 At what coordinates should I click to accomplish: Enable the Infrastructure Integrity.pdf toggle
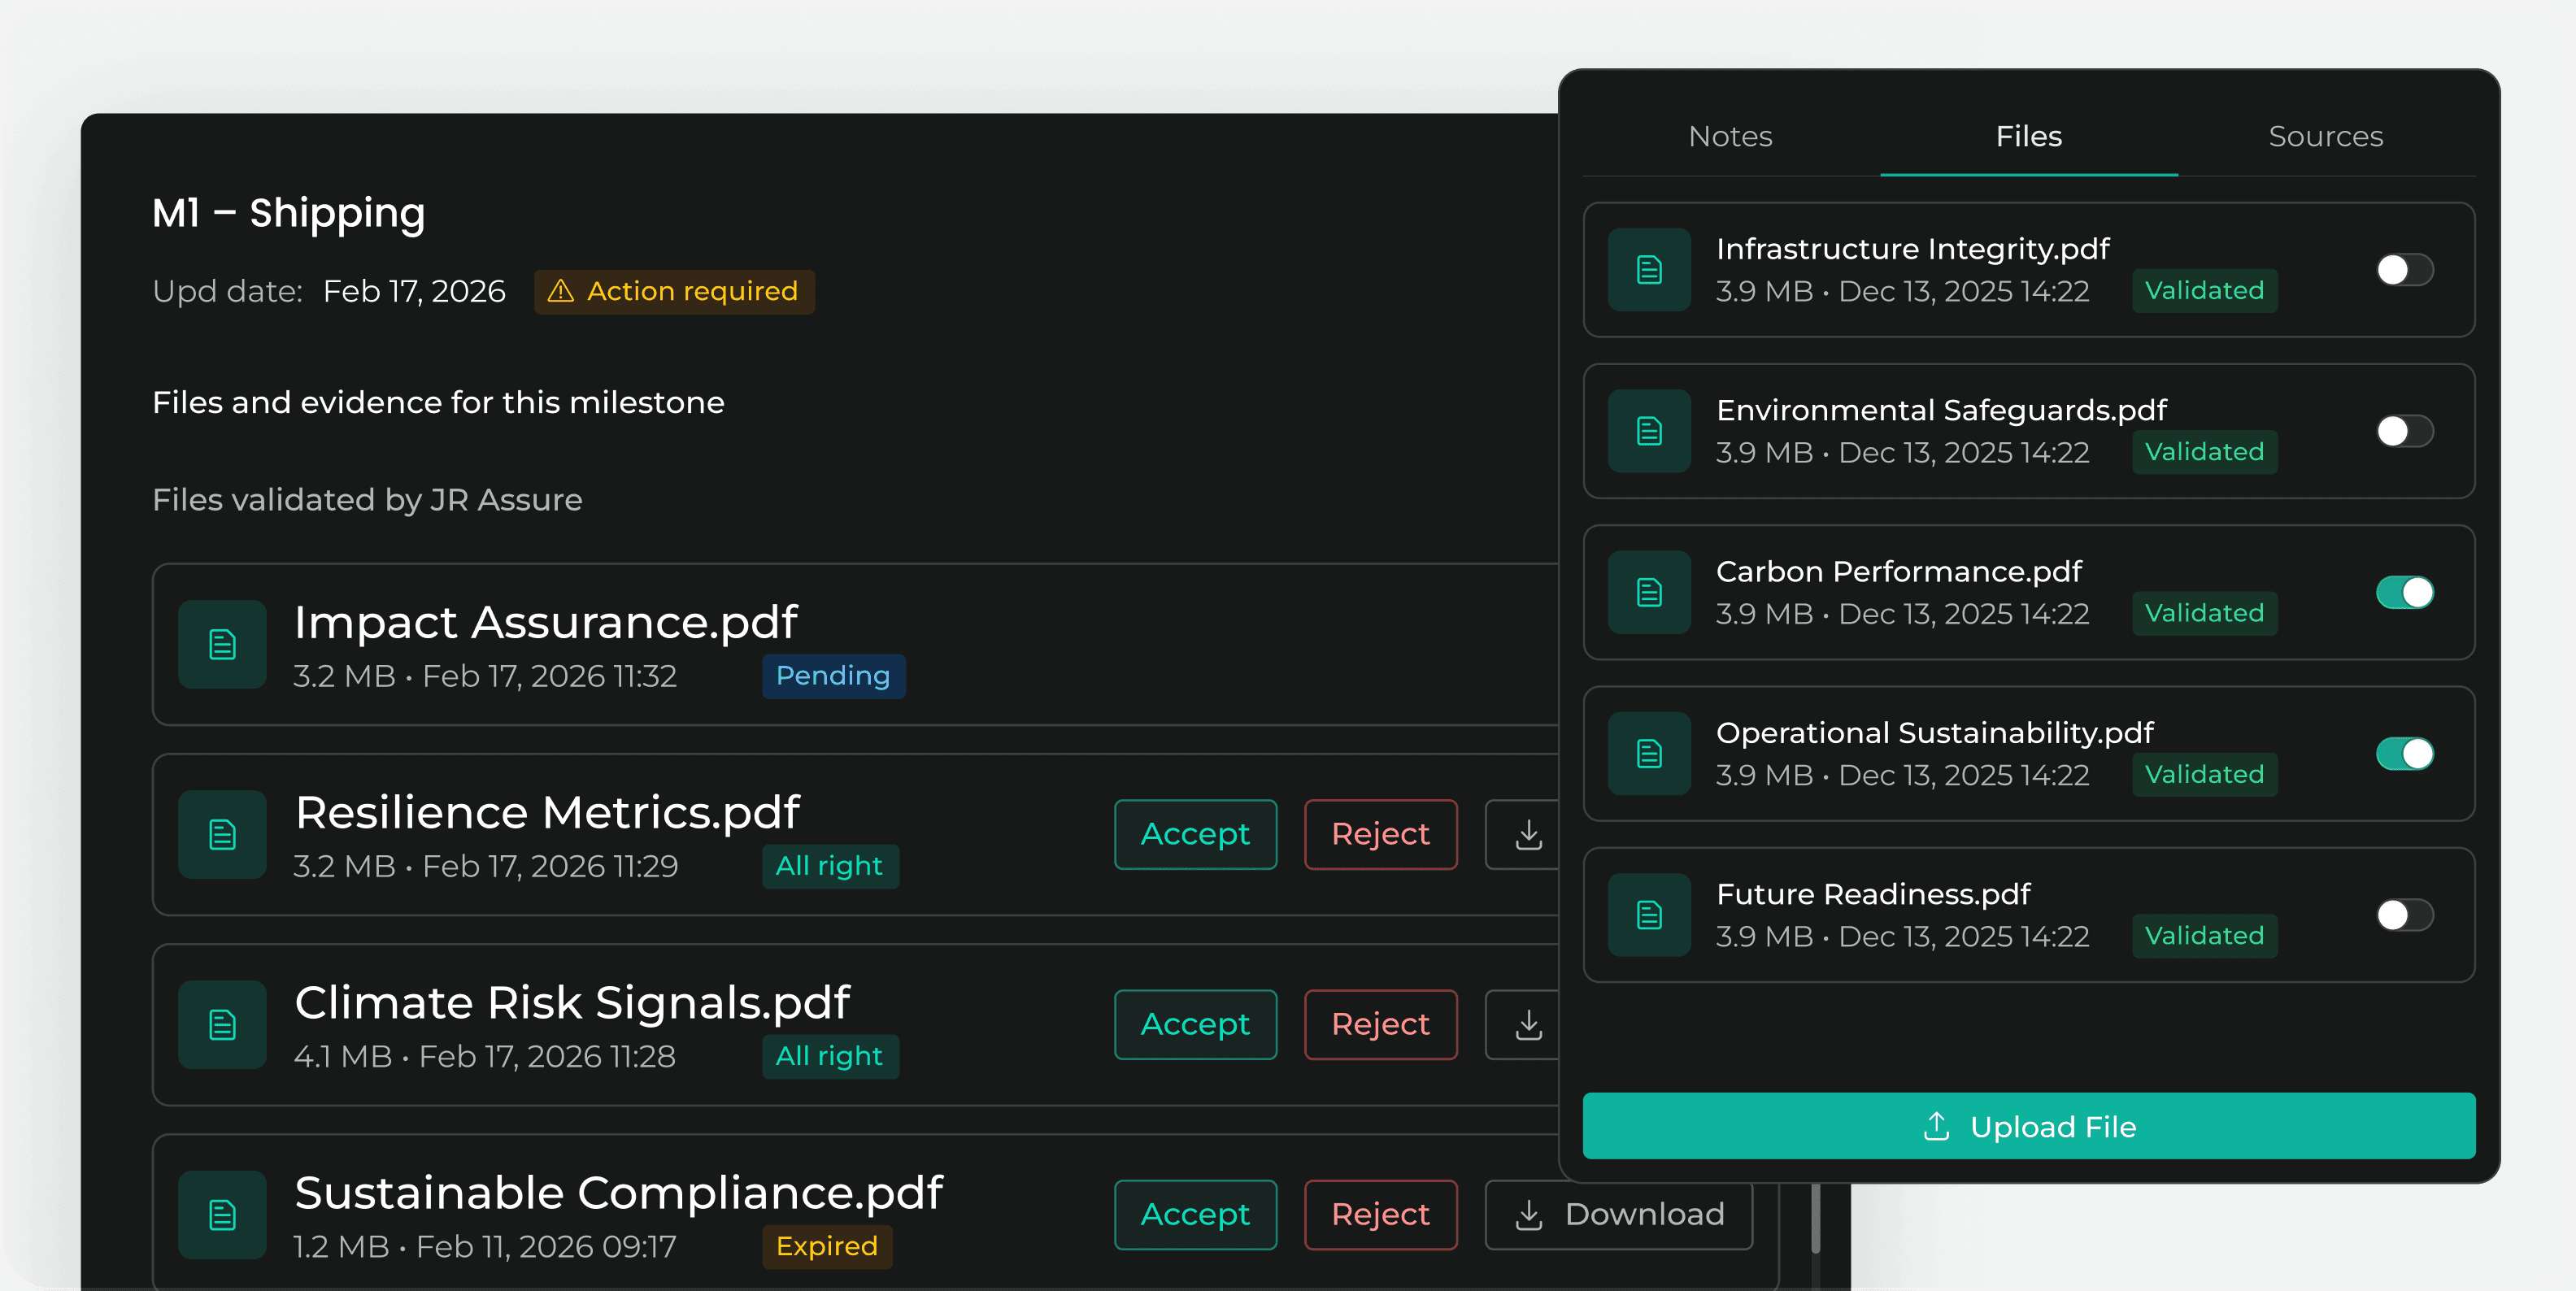[x=2404, y=270]
